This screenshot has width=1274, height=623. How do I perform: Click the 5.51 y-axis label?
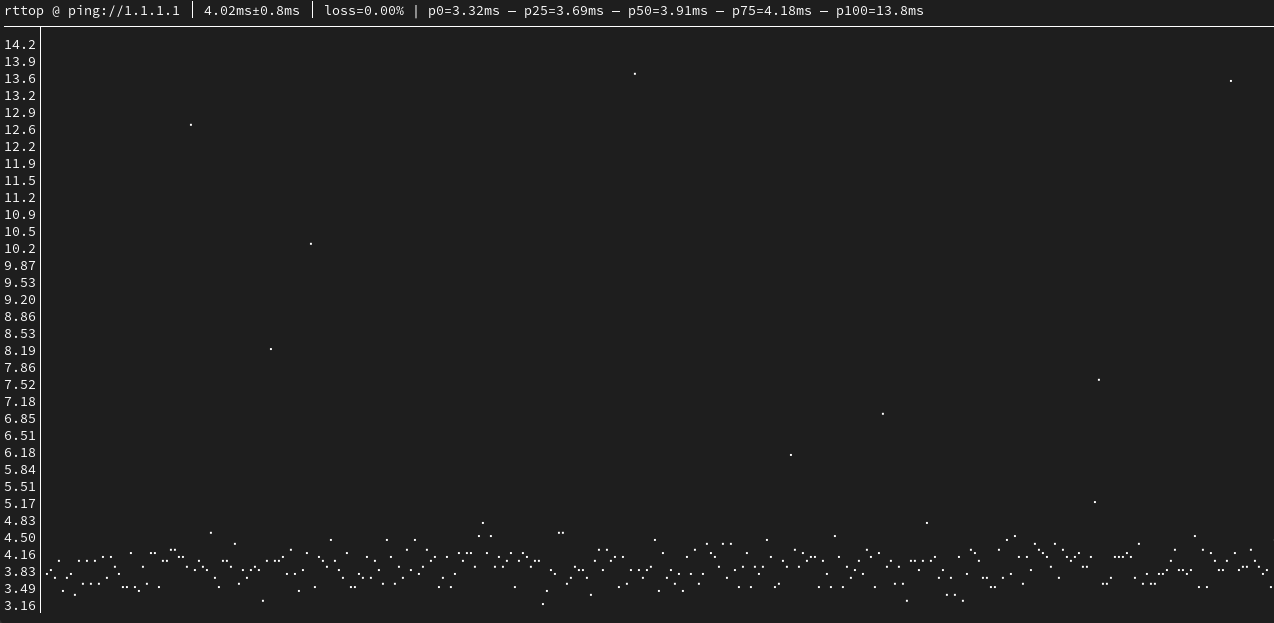(20, 487)
